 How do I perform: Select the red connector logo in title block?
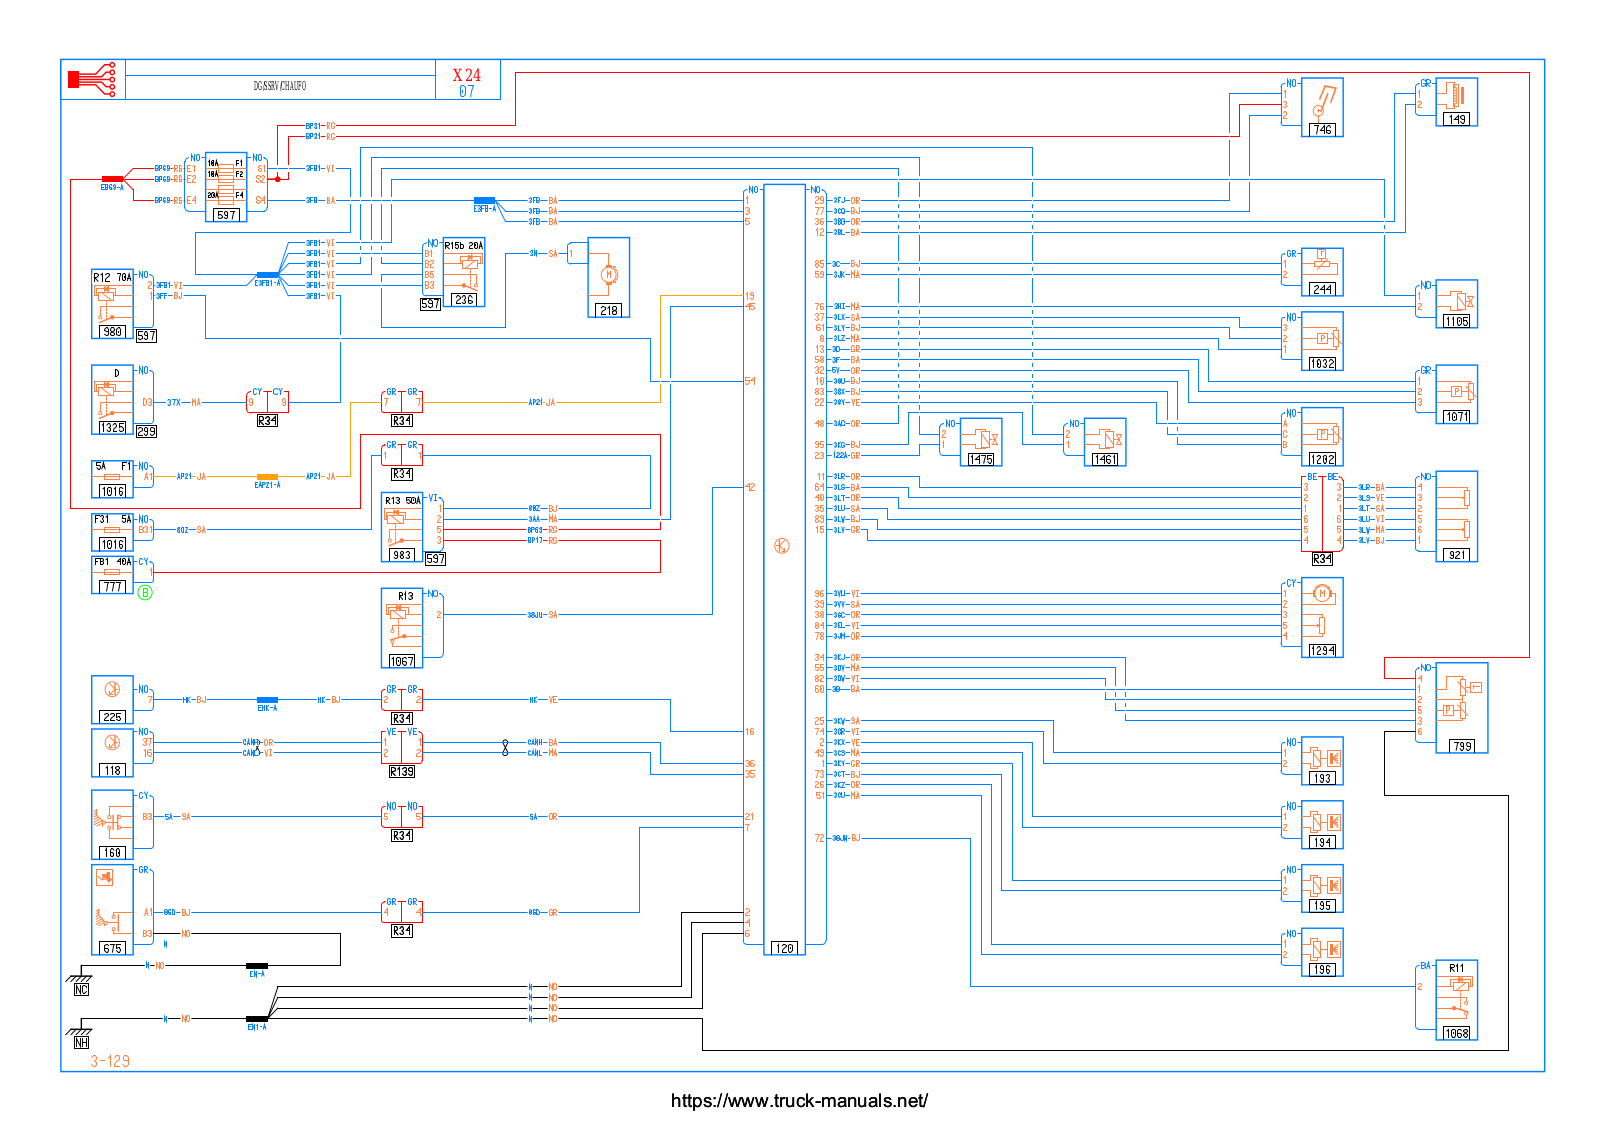[92, 78]
